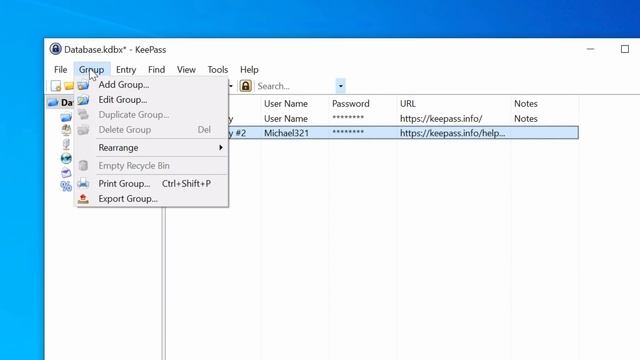
Task: Open the search box dropdown arrow
Action: tap(341, 86)
